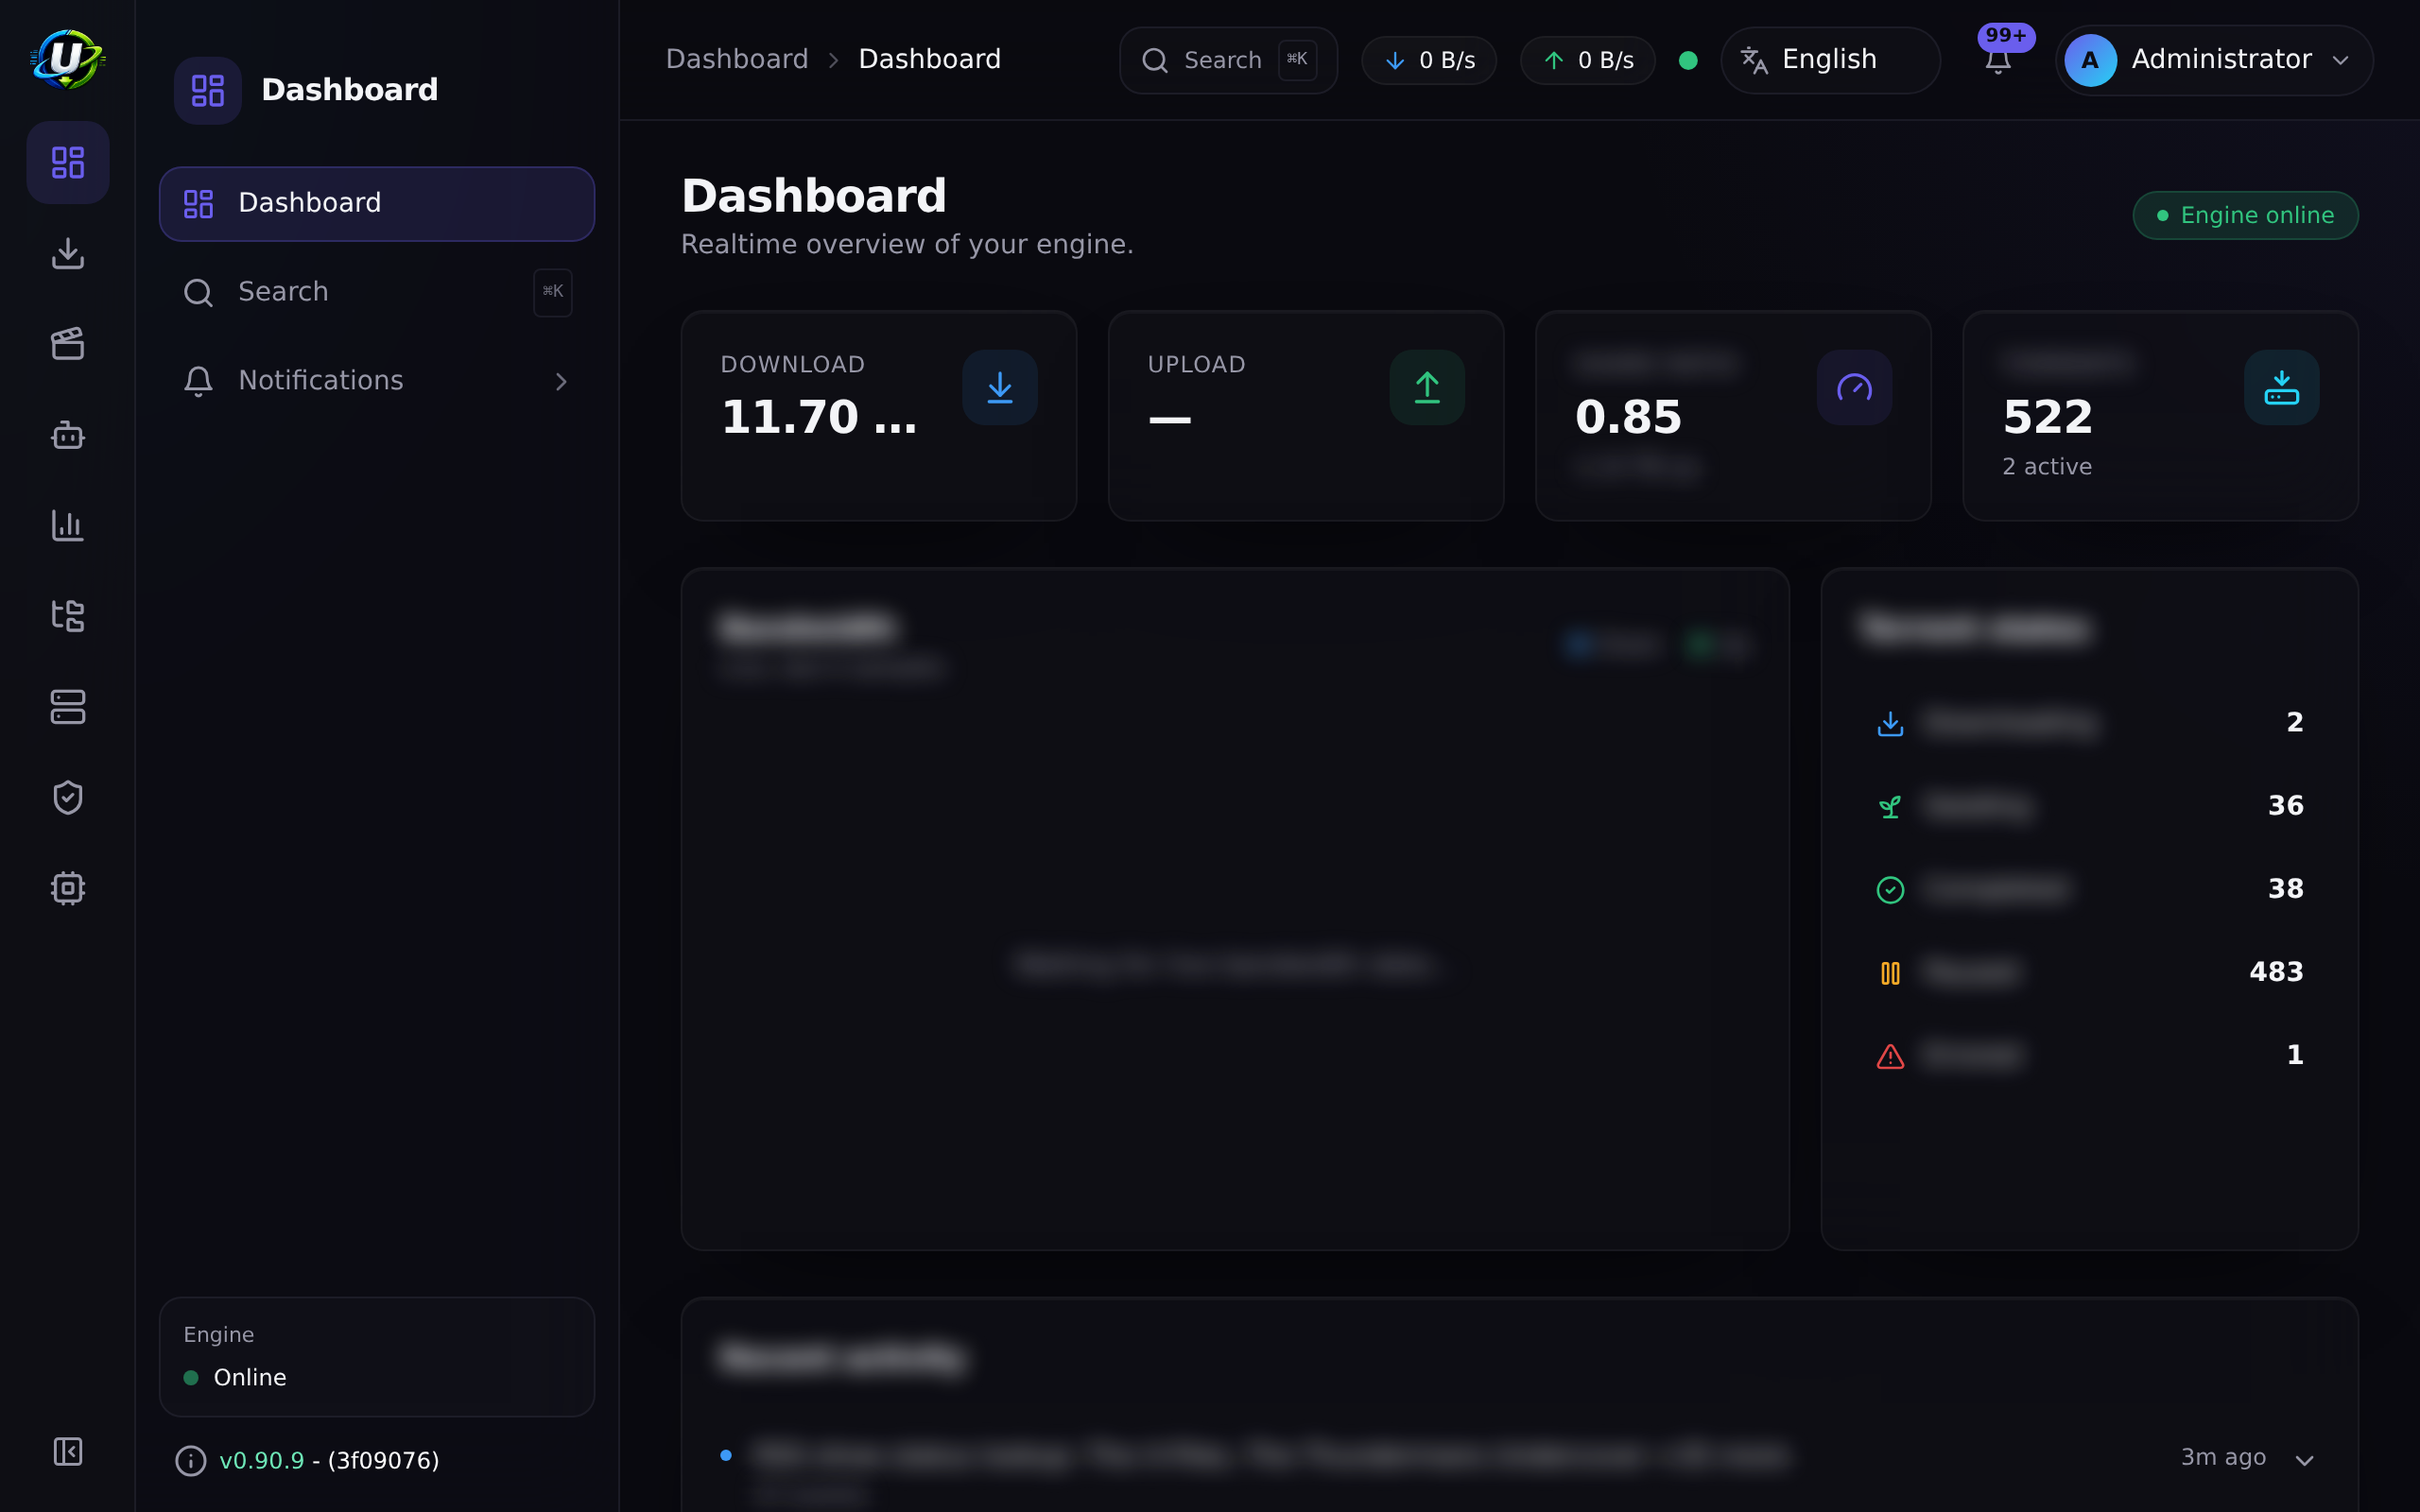Expand the Notifications sidebar chevron

point(561,381)
